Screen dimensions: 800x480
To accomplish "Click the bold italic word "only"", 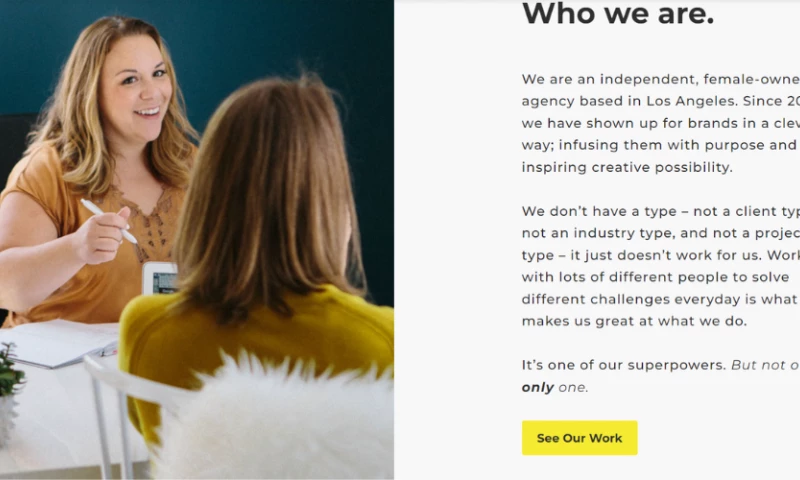I will [x=538, y=387].
